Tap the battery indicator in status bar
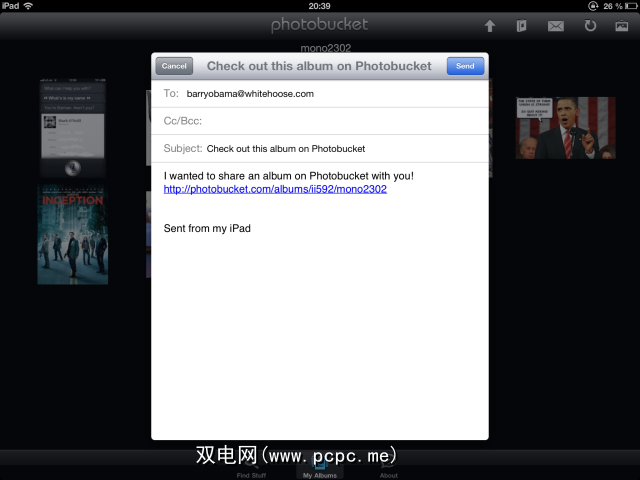Image resolution: width=640 pixels, height=480 pixels. click(x=631, y=6)
